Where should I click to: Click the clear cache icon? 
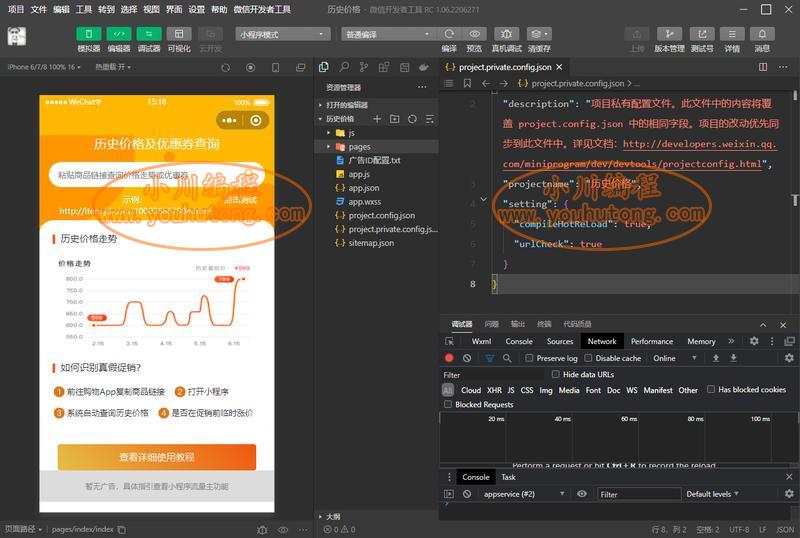click(539, 34)
